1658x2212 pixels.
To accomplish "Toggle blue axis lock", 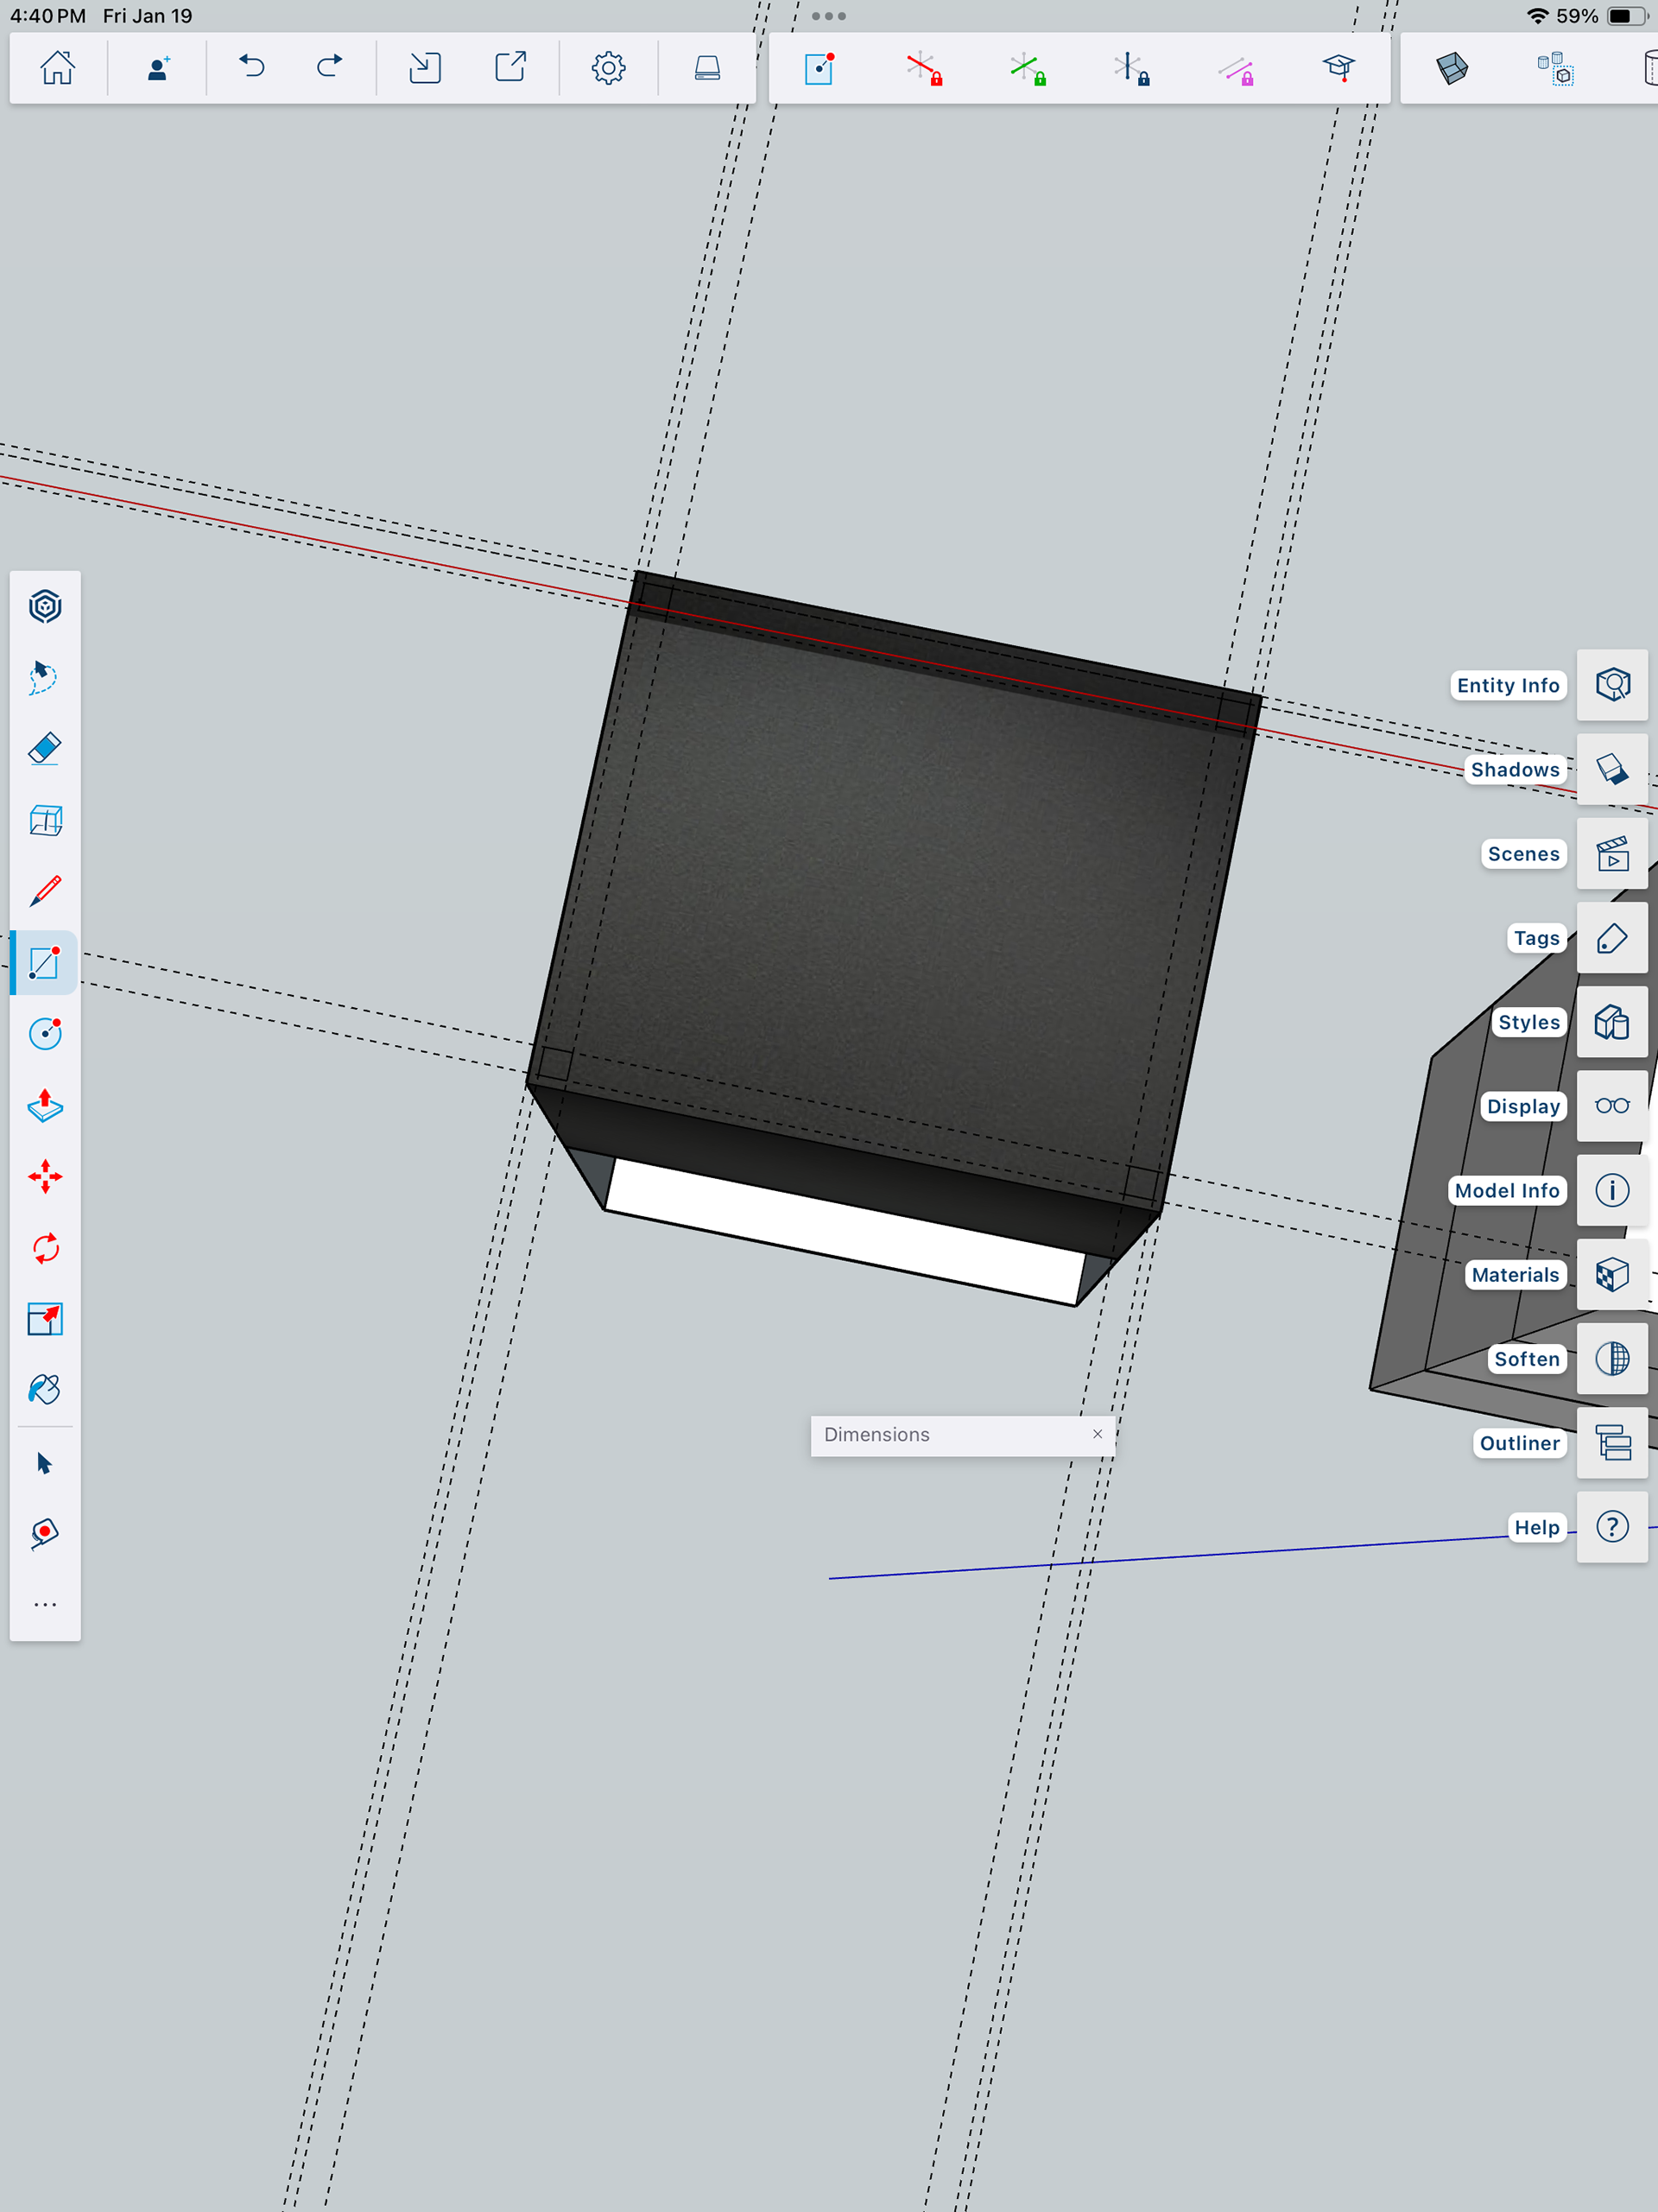I will (1131, 69).
